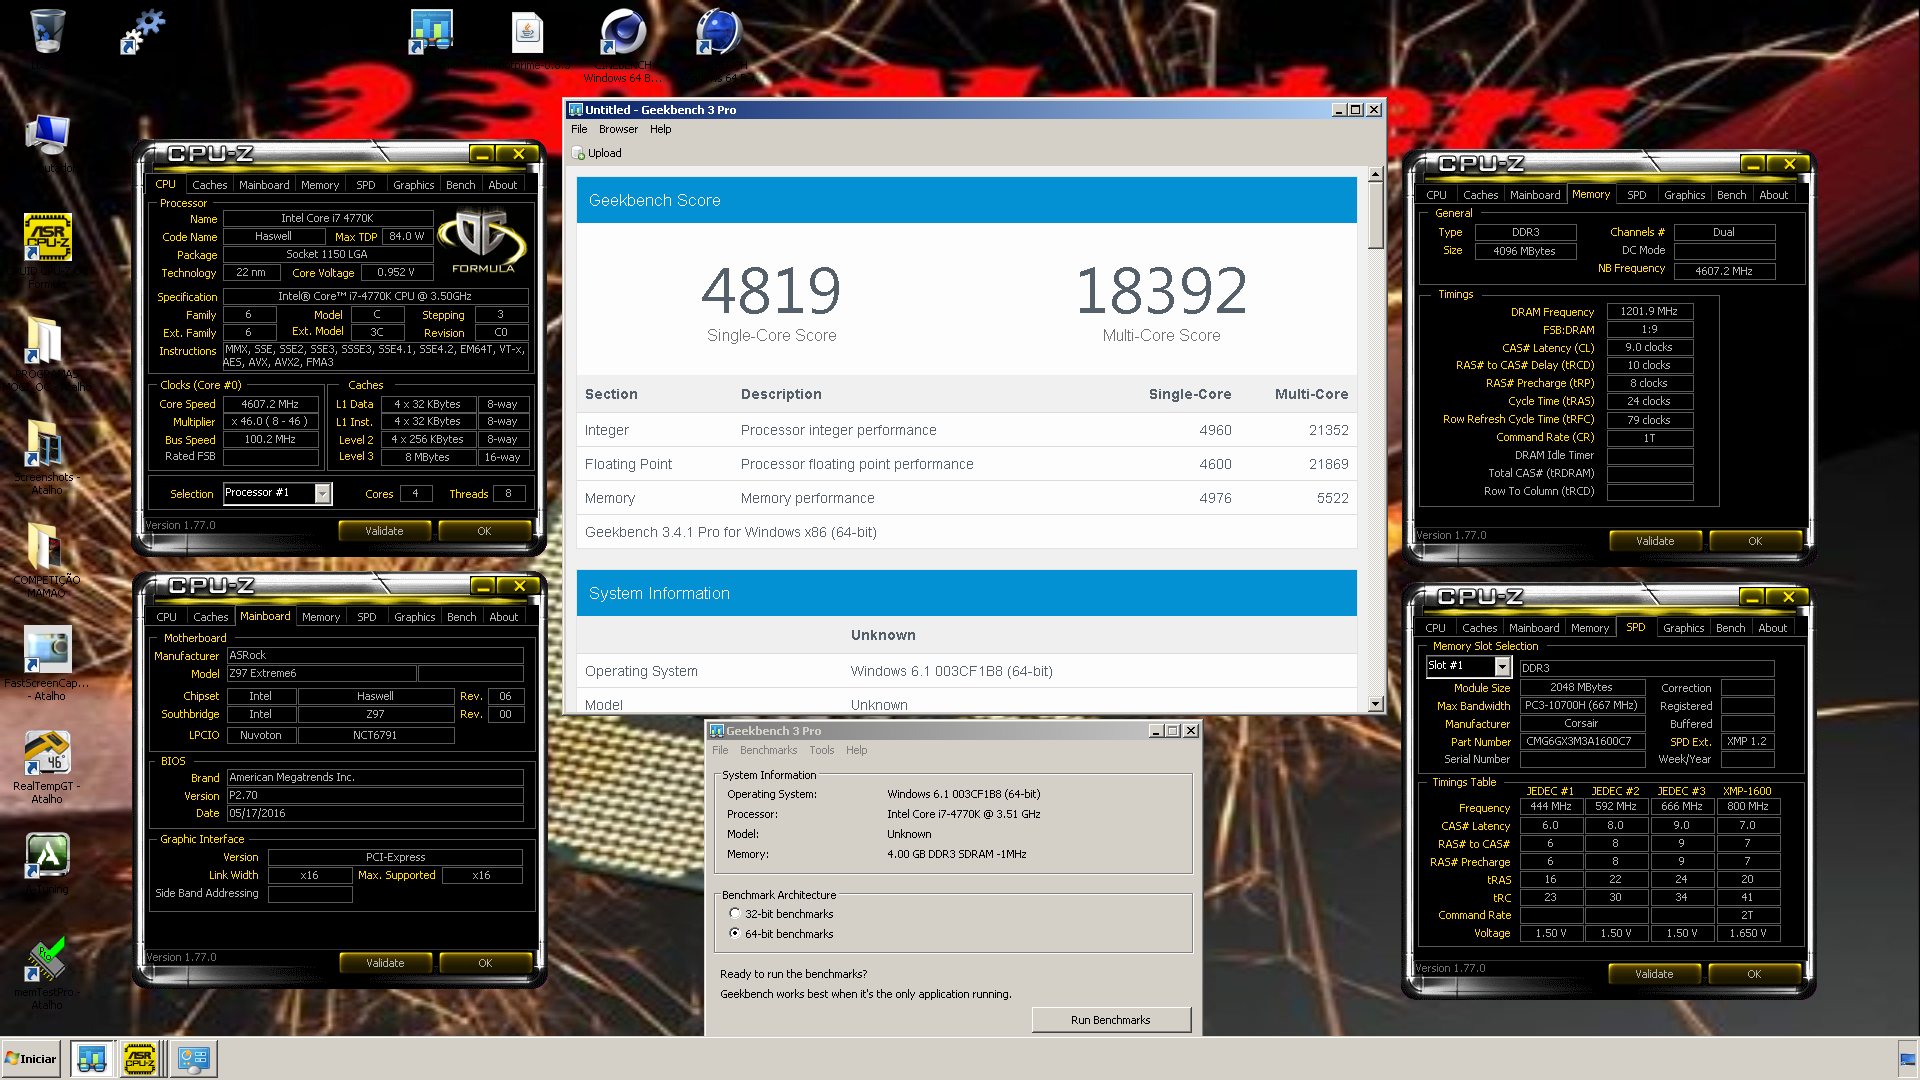This screenshot has height=1080, width=1920.
Task: Click the Floating Point row in results
Action: pos(966,464)
